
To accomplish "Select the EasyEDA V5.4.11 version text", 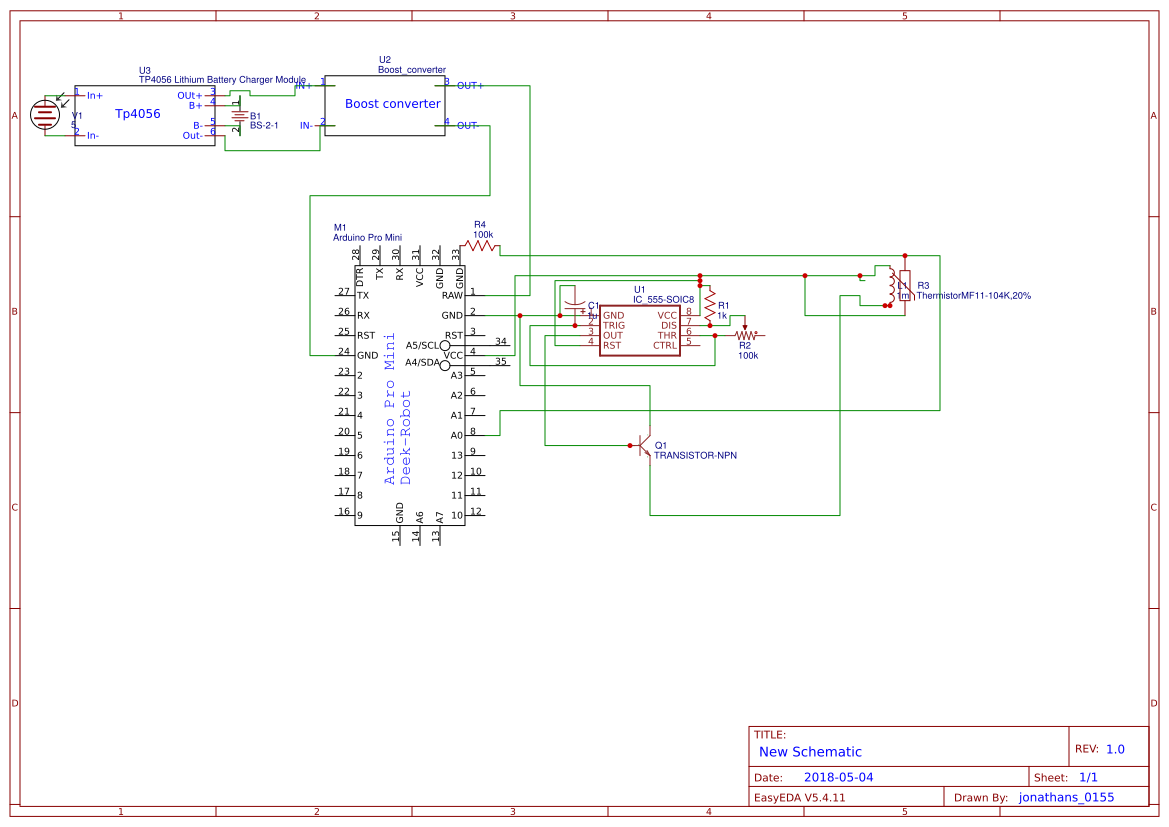I will [798, 797].
